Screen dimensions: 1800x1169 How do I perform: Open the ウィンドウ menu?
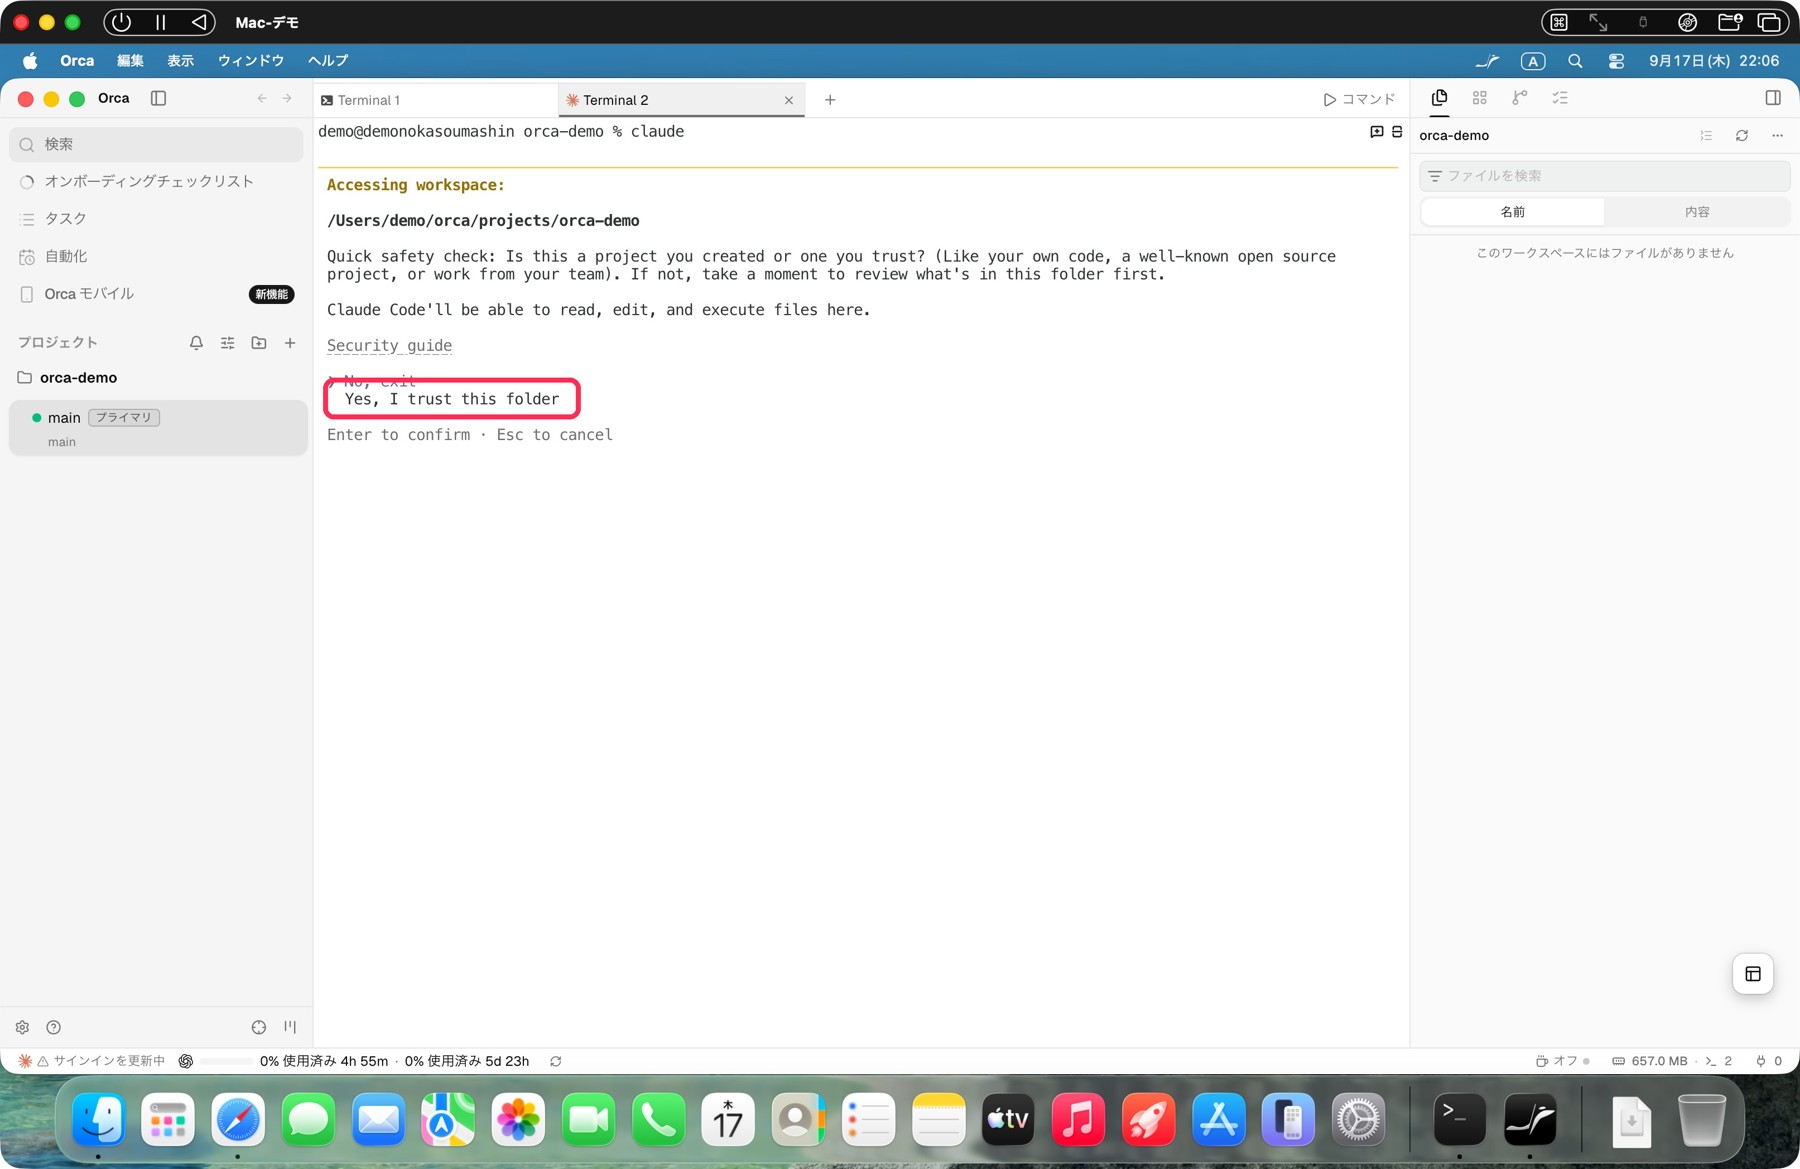click(251, 61)
